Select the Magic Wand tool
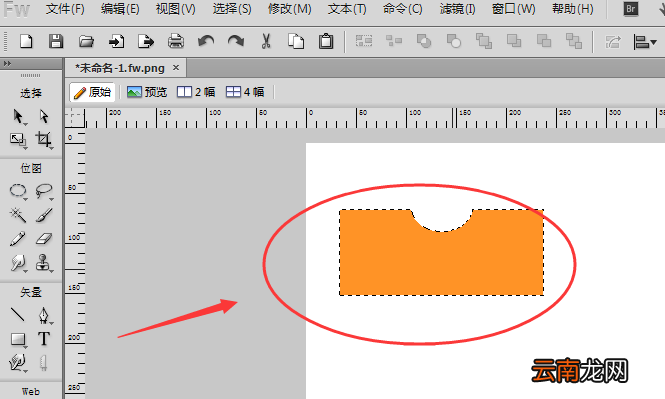The image size is (665, 399). [18, 215]
